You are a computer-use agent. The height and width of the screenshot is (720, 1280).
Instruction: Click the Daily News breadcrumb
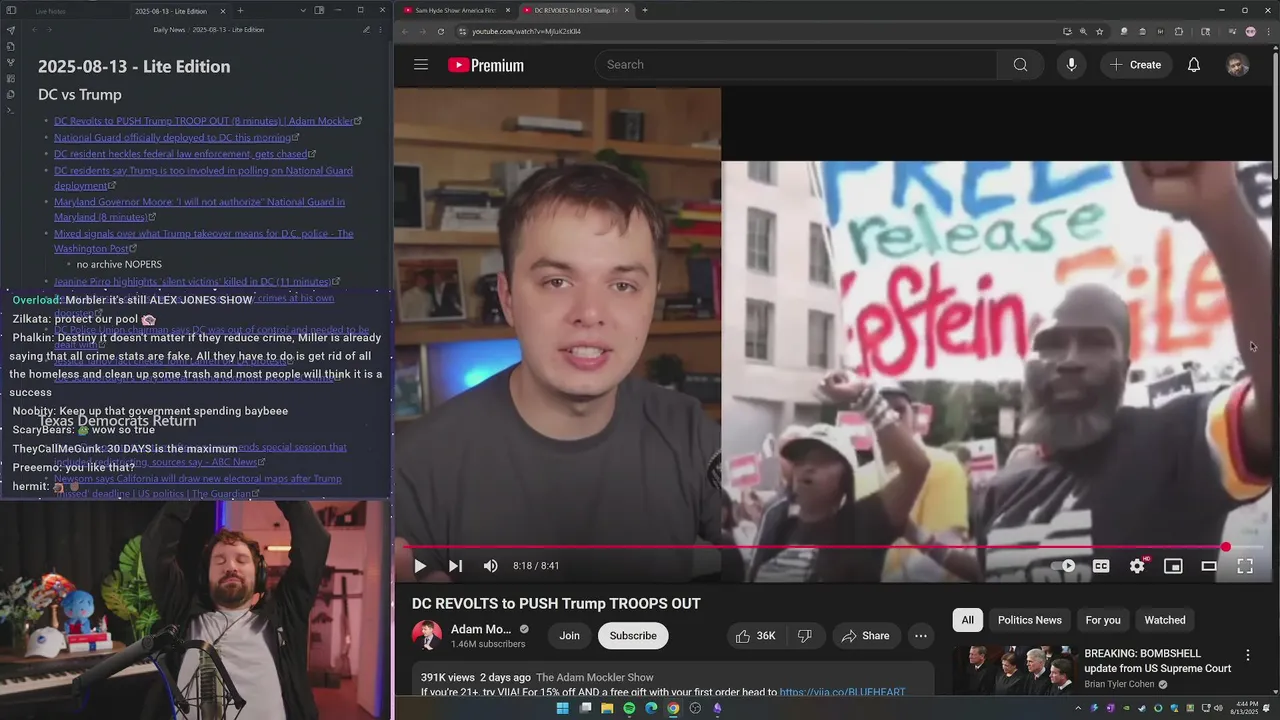[x=169, y=30]
